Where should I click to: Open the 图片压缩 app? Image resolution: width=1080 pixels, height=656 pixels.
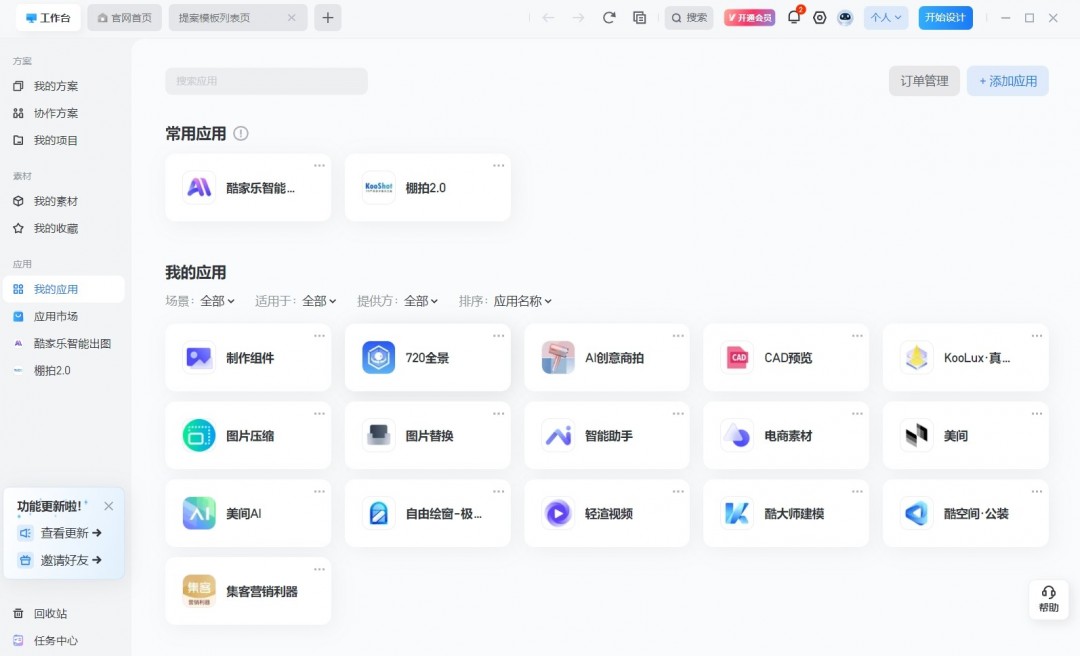[247, 435]
